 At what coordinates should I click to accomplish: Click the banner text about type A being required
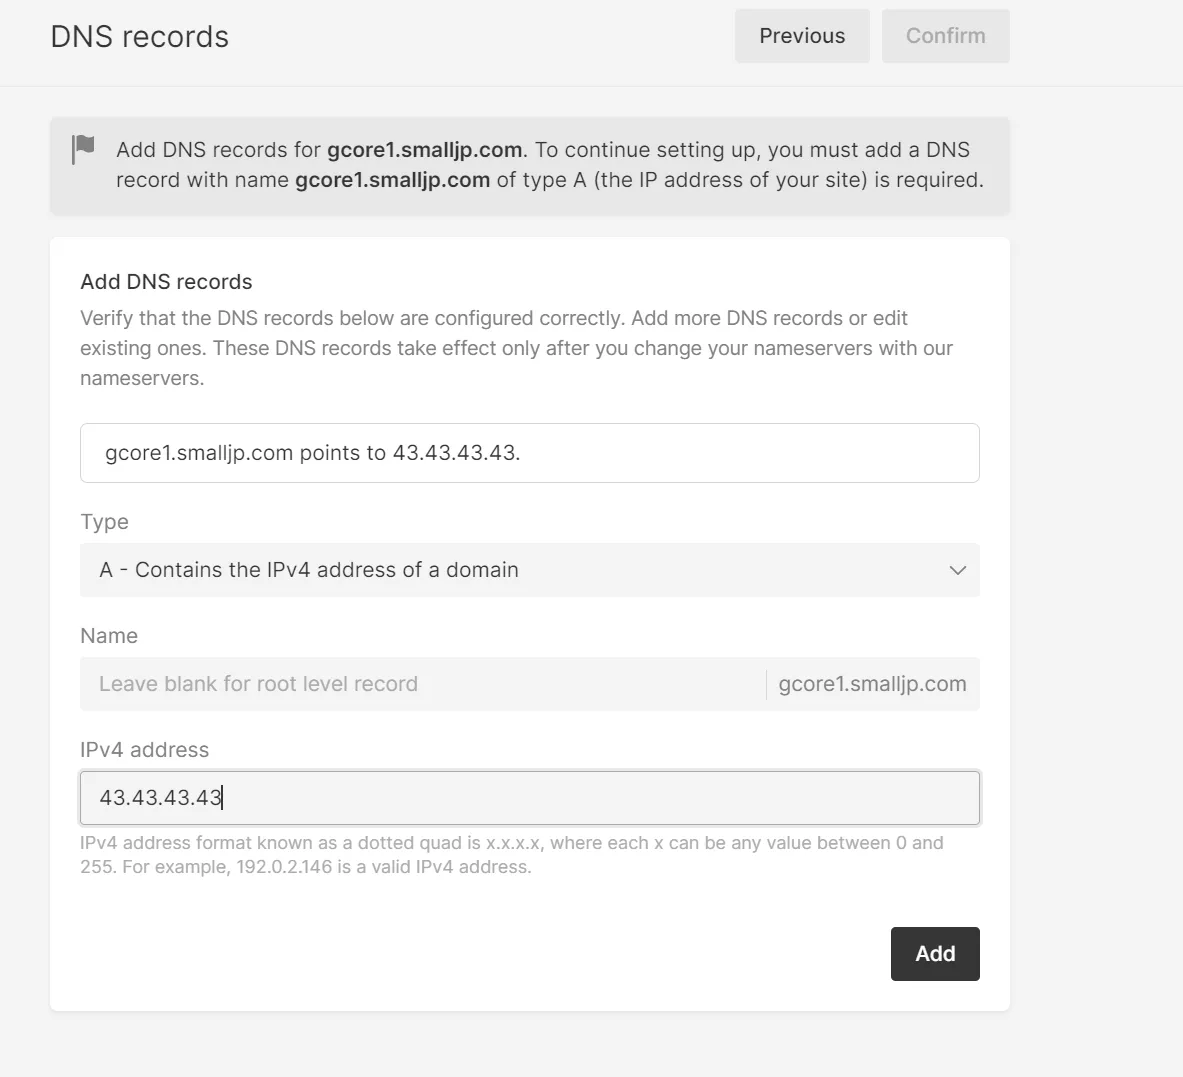pos(740,180)
